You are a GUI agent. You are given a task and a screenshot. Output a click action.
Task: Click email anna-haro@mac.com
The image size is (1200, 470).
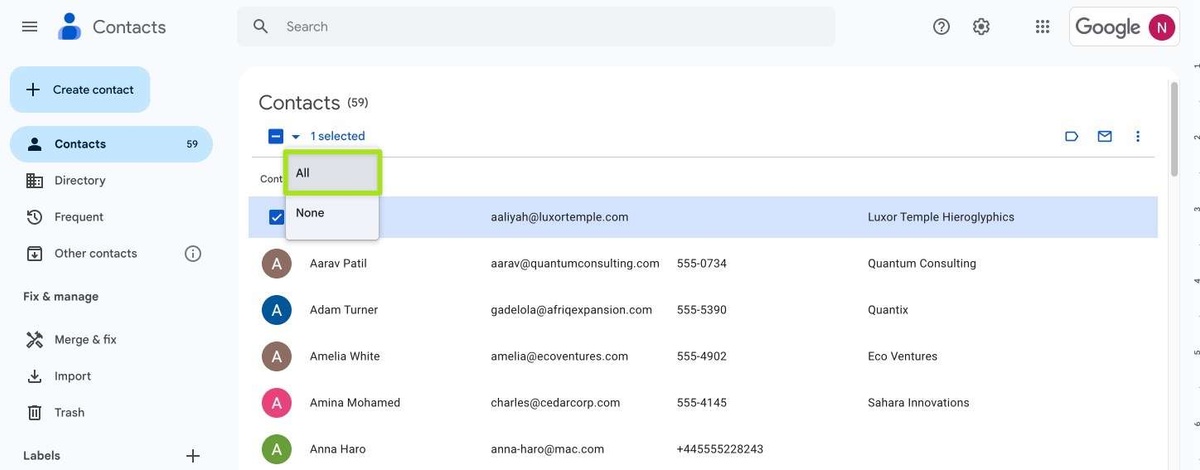(547, 449)
